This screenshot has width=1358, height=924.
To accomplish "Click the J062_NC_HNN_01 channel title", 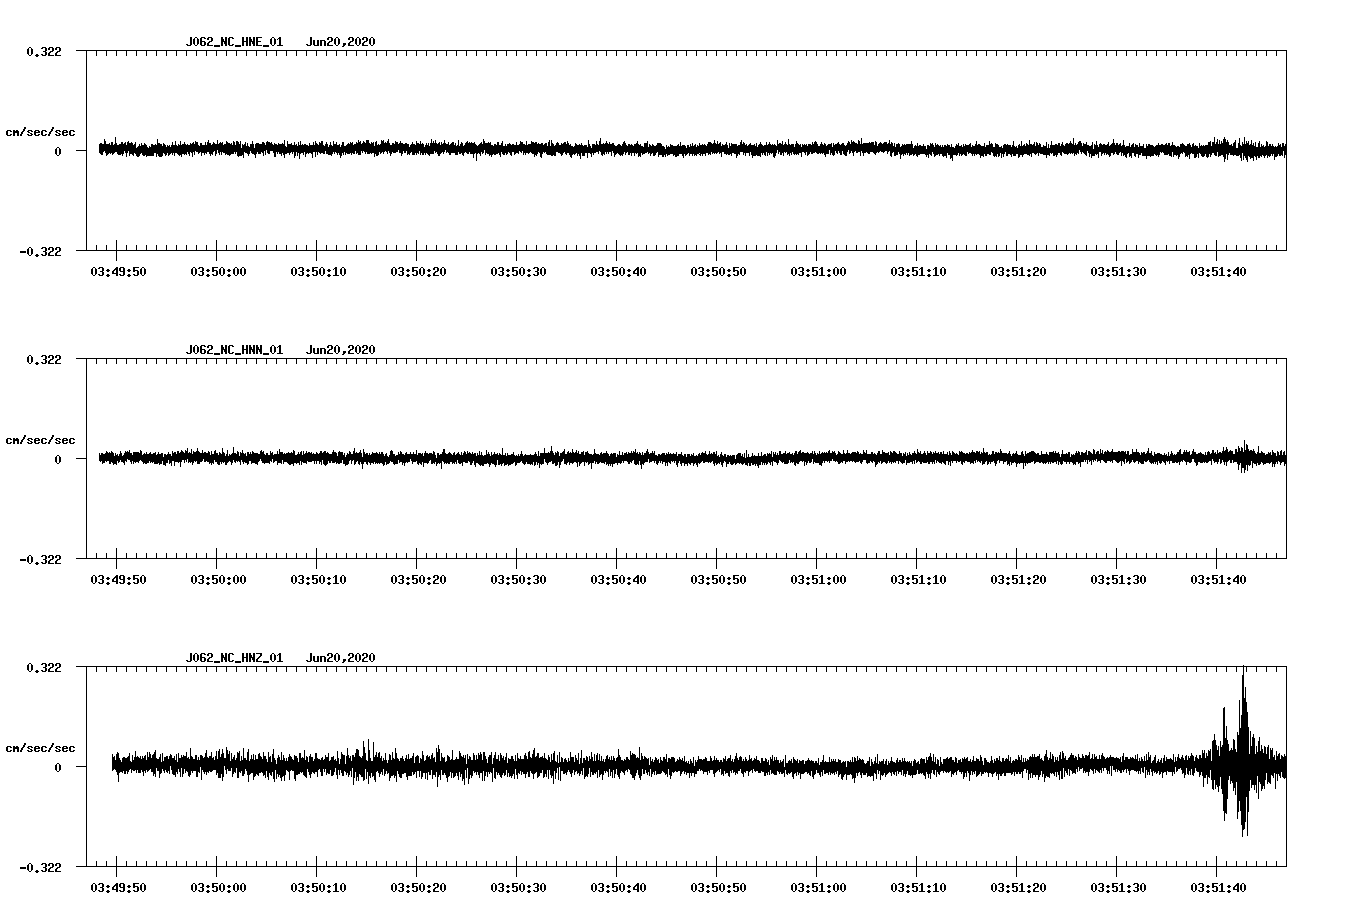I will 234,350.
